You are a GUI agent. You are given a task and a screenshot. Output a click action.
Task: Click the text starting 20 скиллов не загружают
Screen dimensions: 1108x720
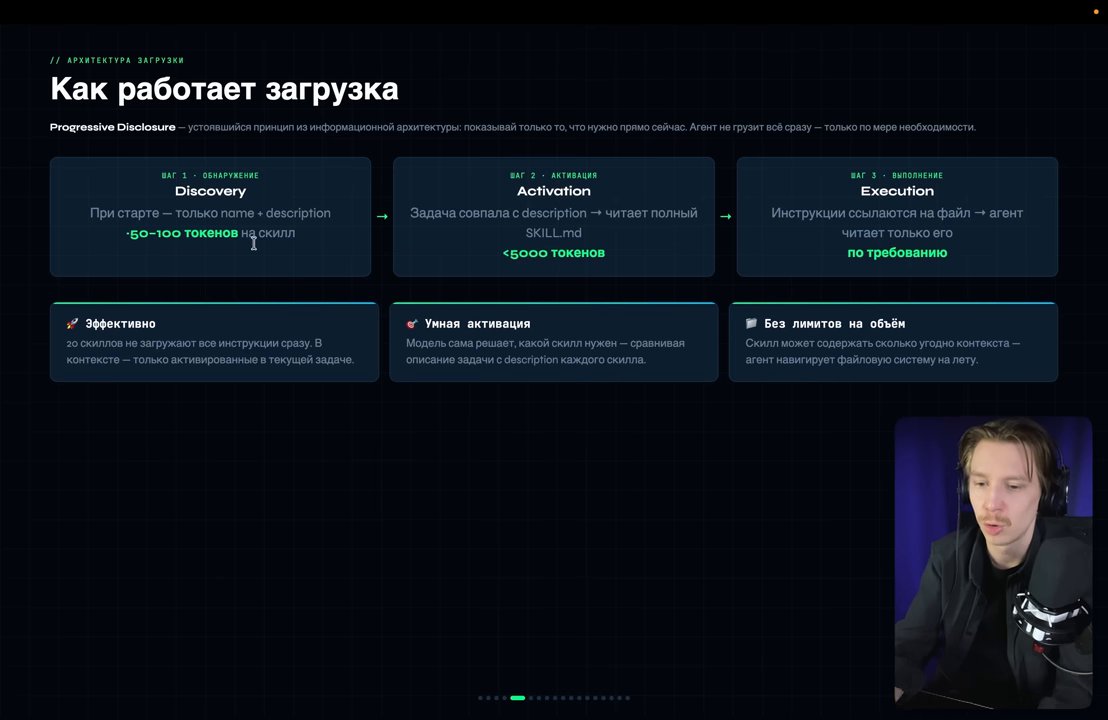[x=211, y=351]
